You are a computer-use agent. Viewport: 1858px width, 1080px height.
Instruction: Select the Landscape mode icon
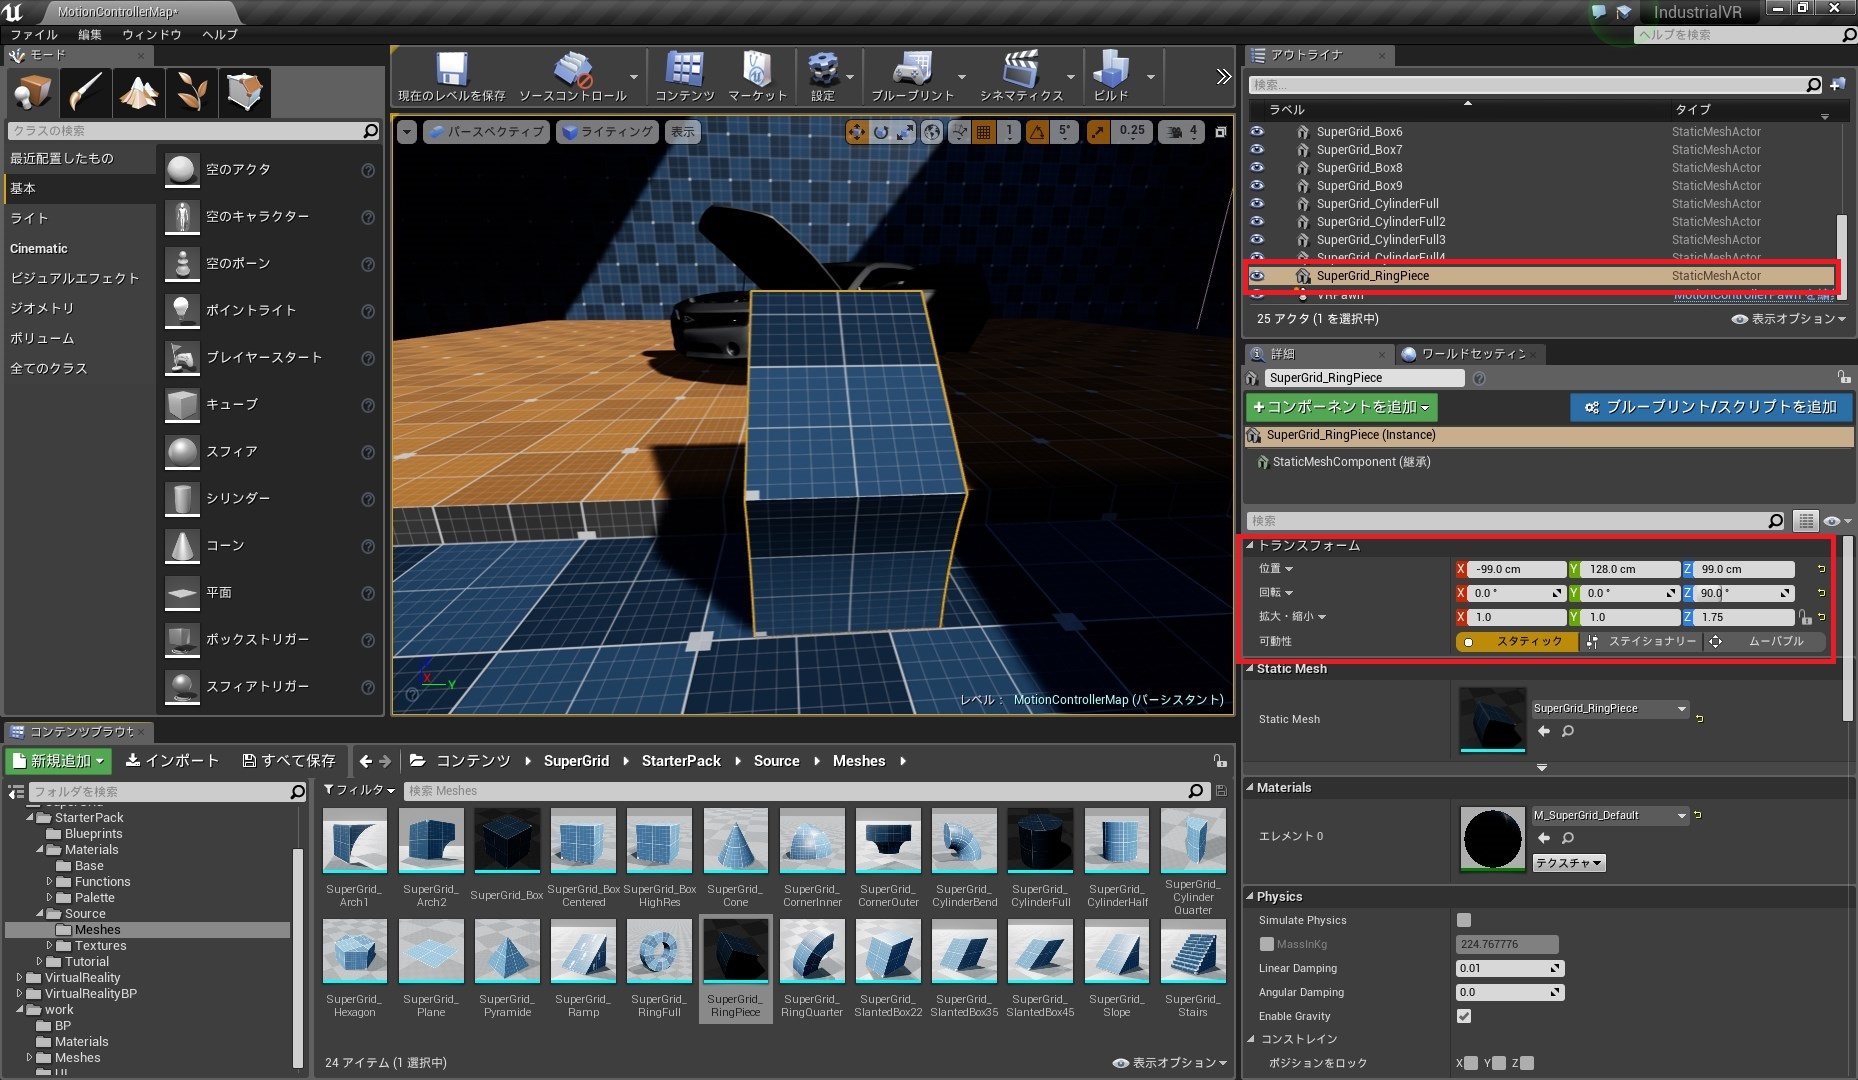(139, 92)
